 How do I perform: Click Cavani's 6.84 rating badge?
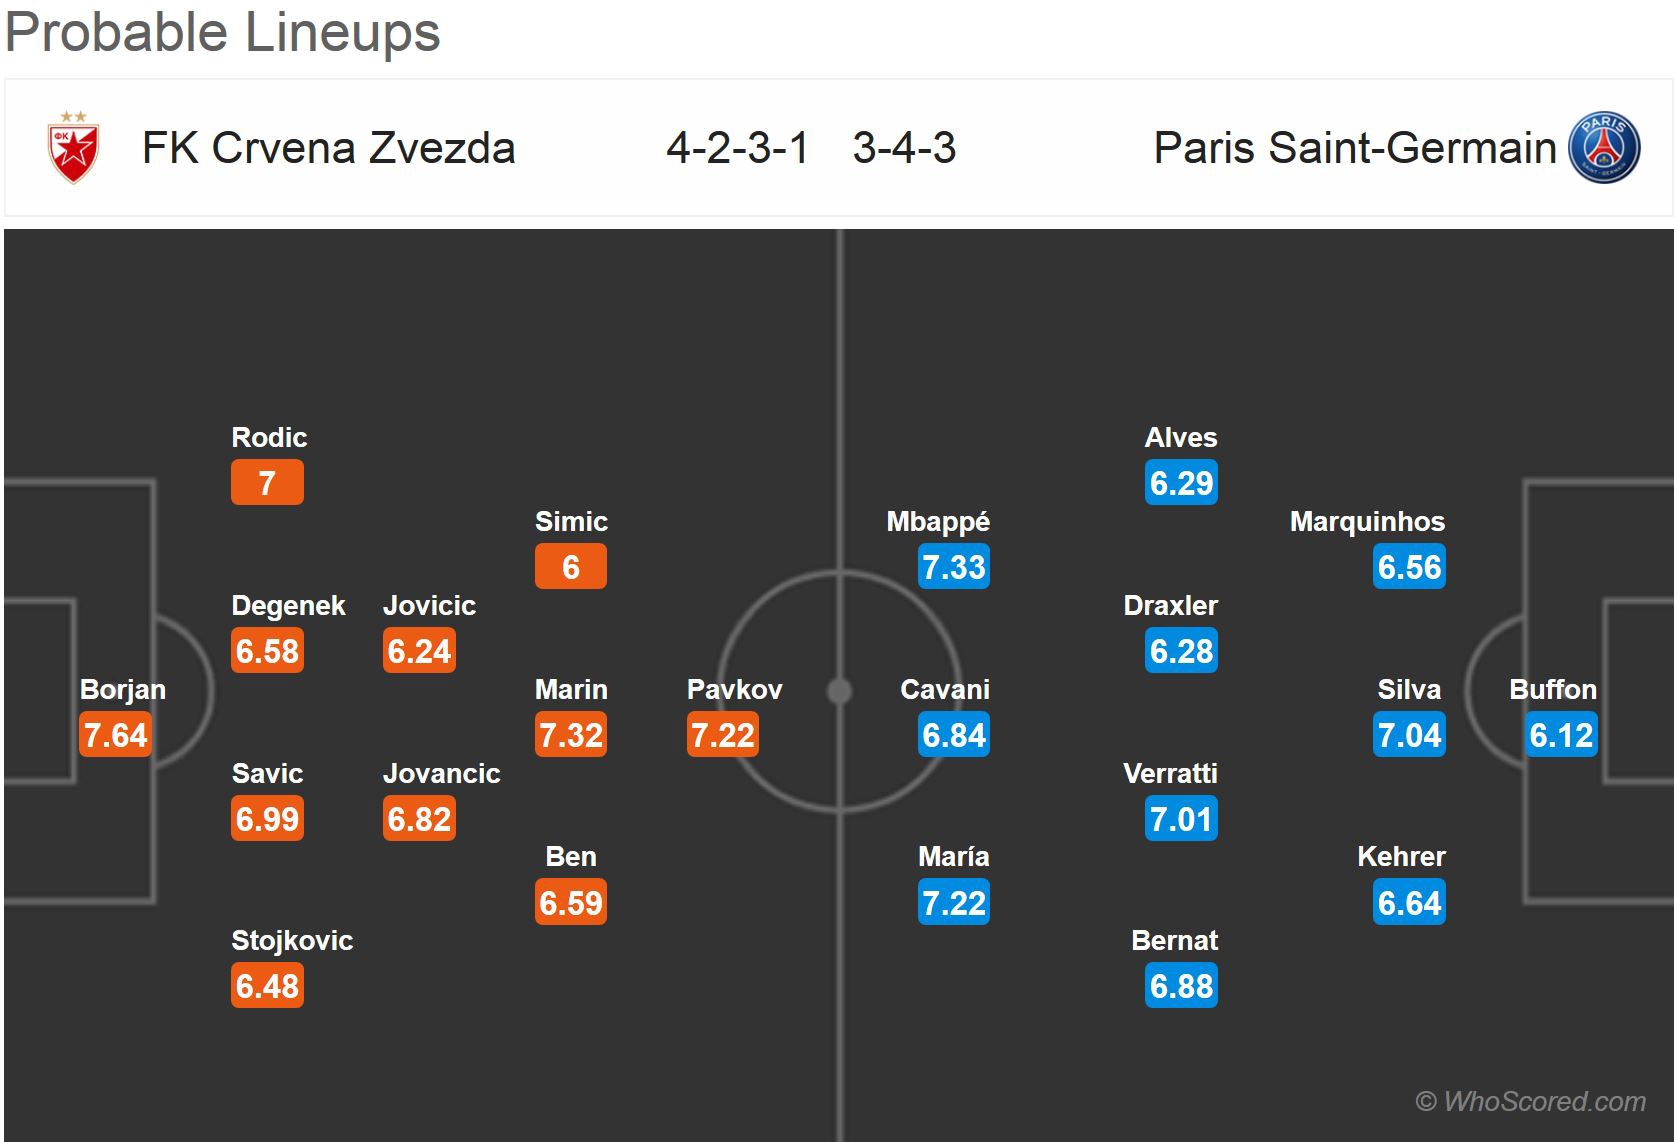(x=954, y=735)
